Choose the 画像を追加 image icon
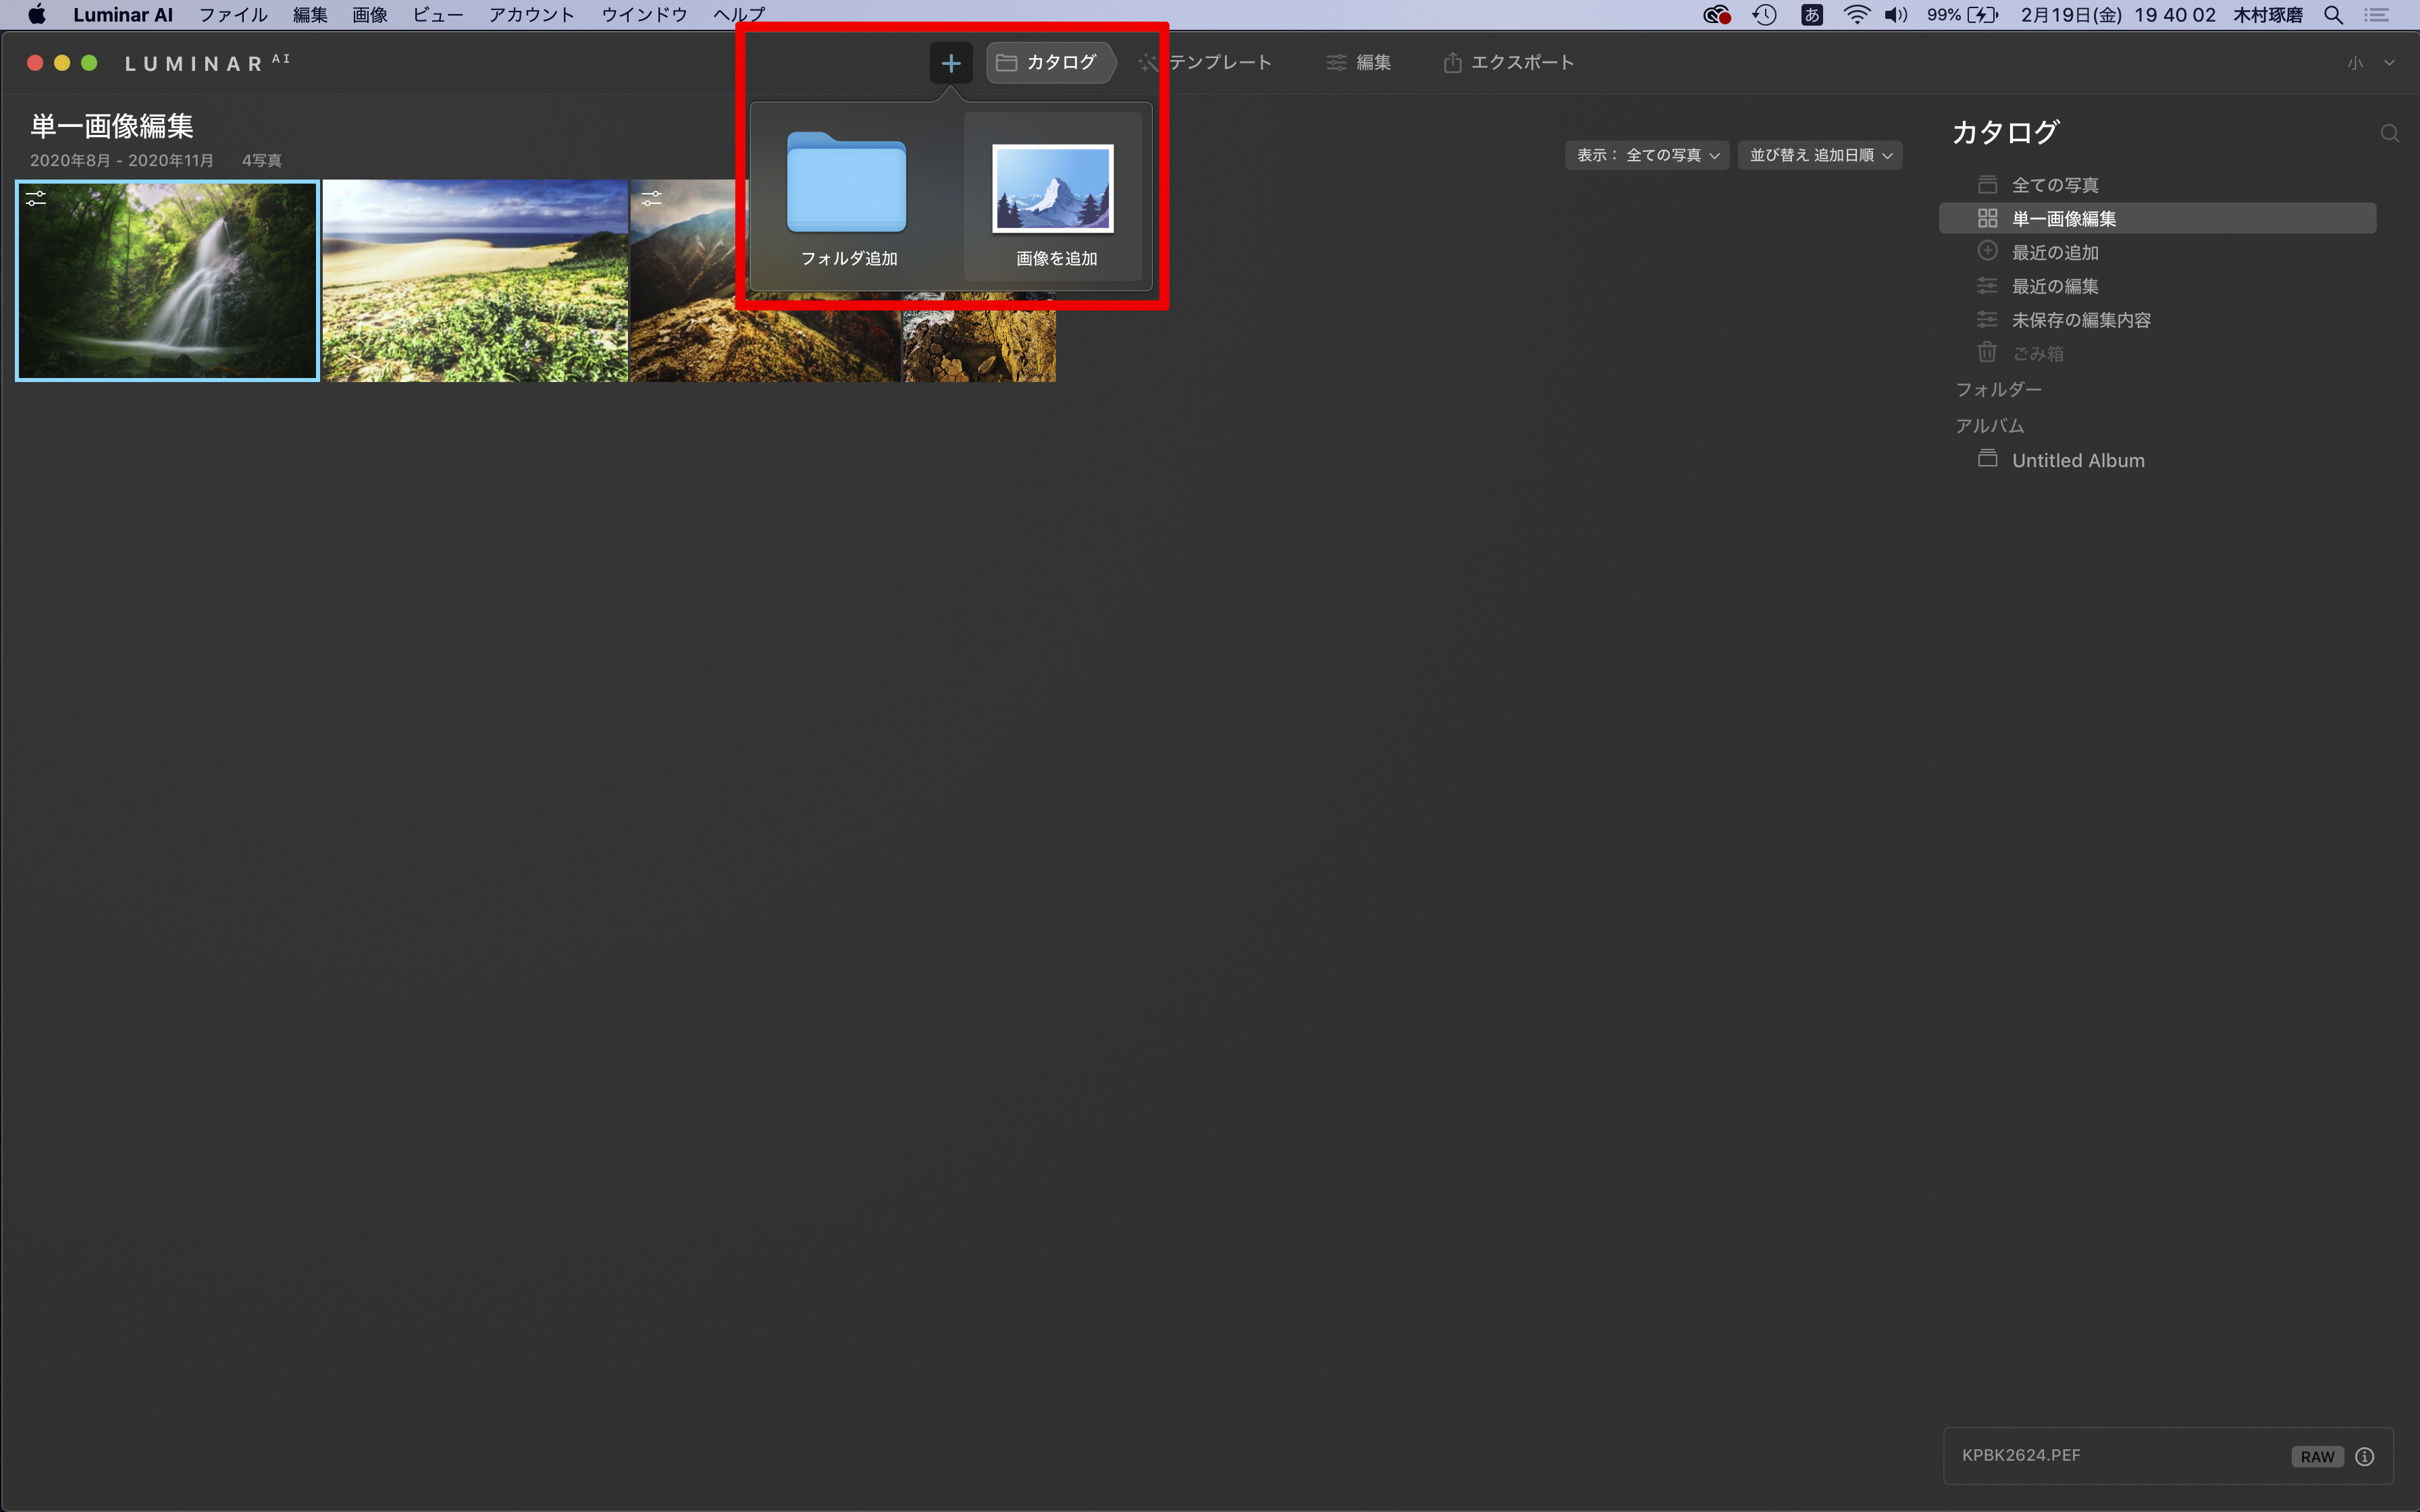 pyautogui.click(x=1052, y=188)
